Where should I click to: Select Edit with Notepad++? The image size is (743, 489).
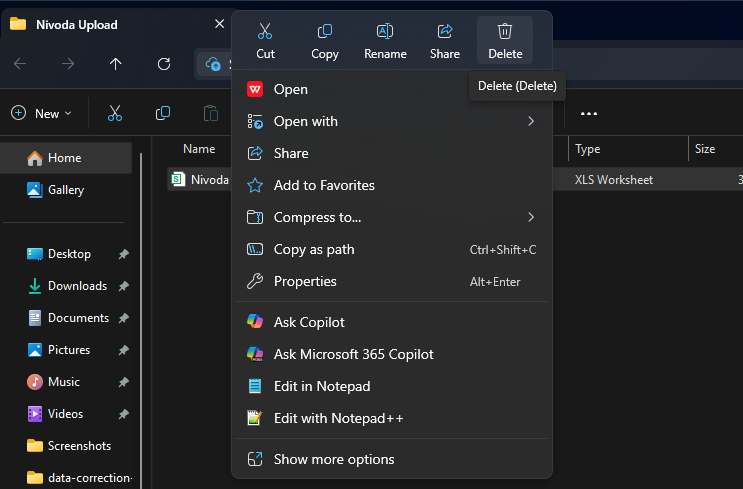(x=392, y=418)
